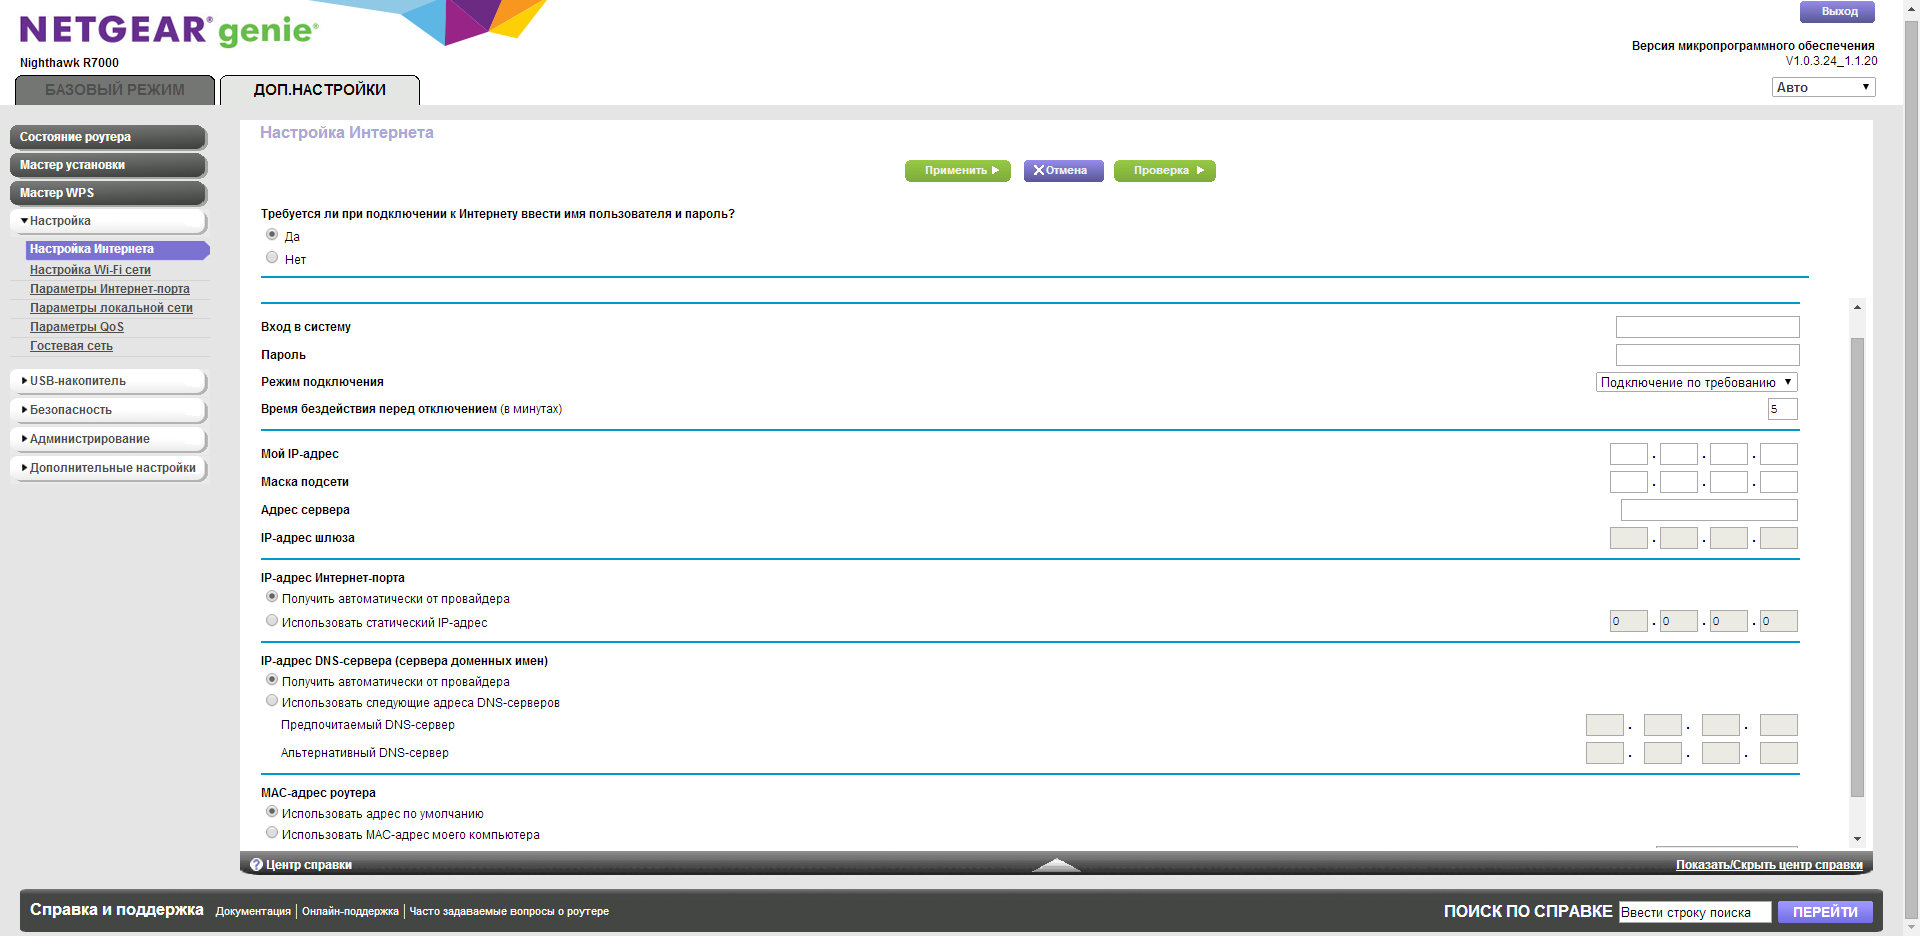Choose automatic Internet port IP from provider

272,597
